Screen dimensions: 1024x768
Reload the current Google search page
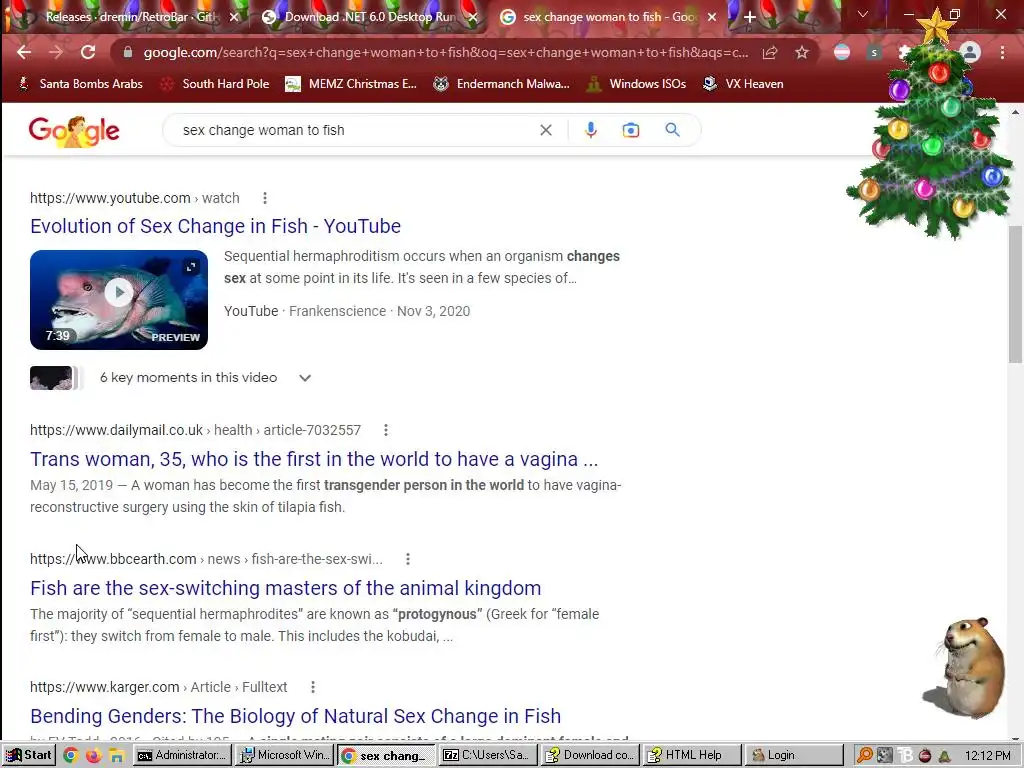click(88, 52)
